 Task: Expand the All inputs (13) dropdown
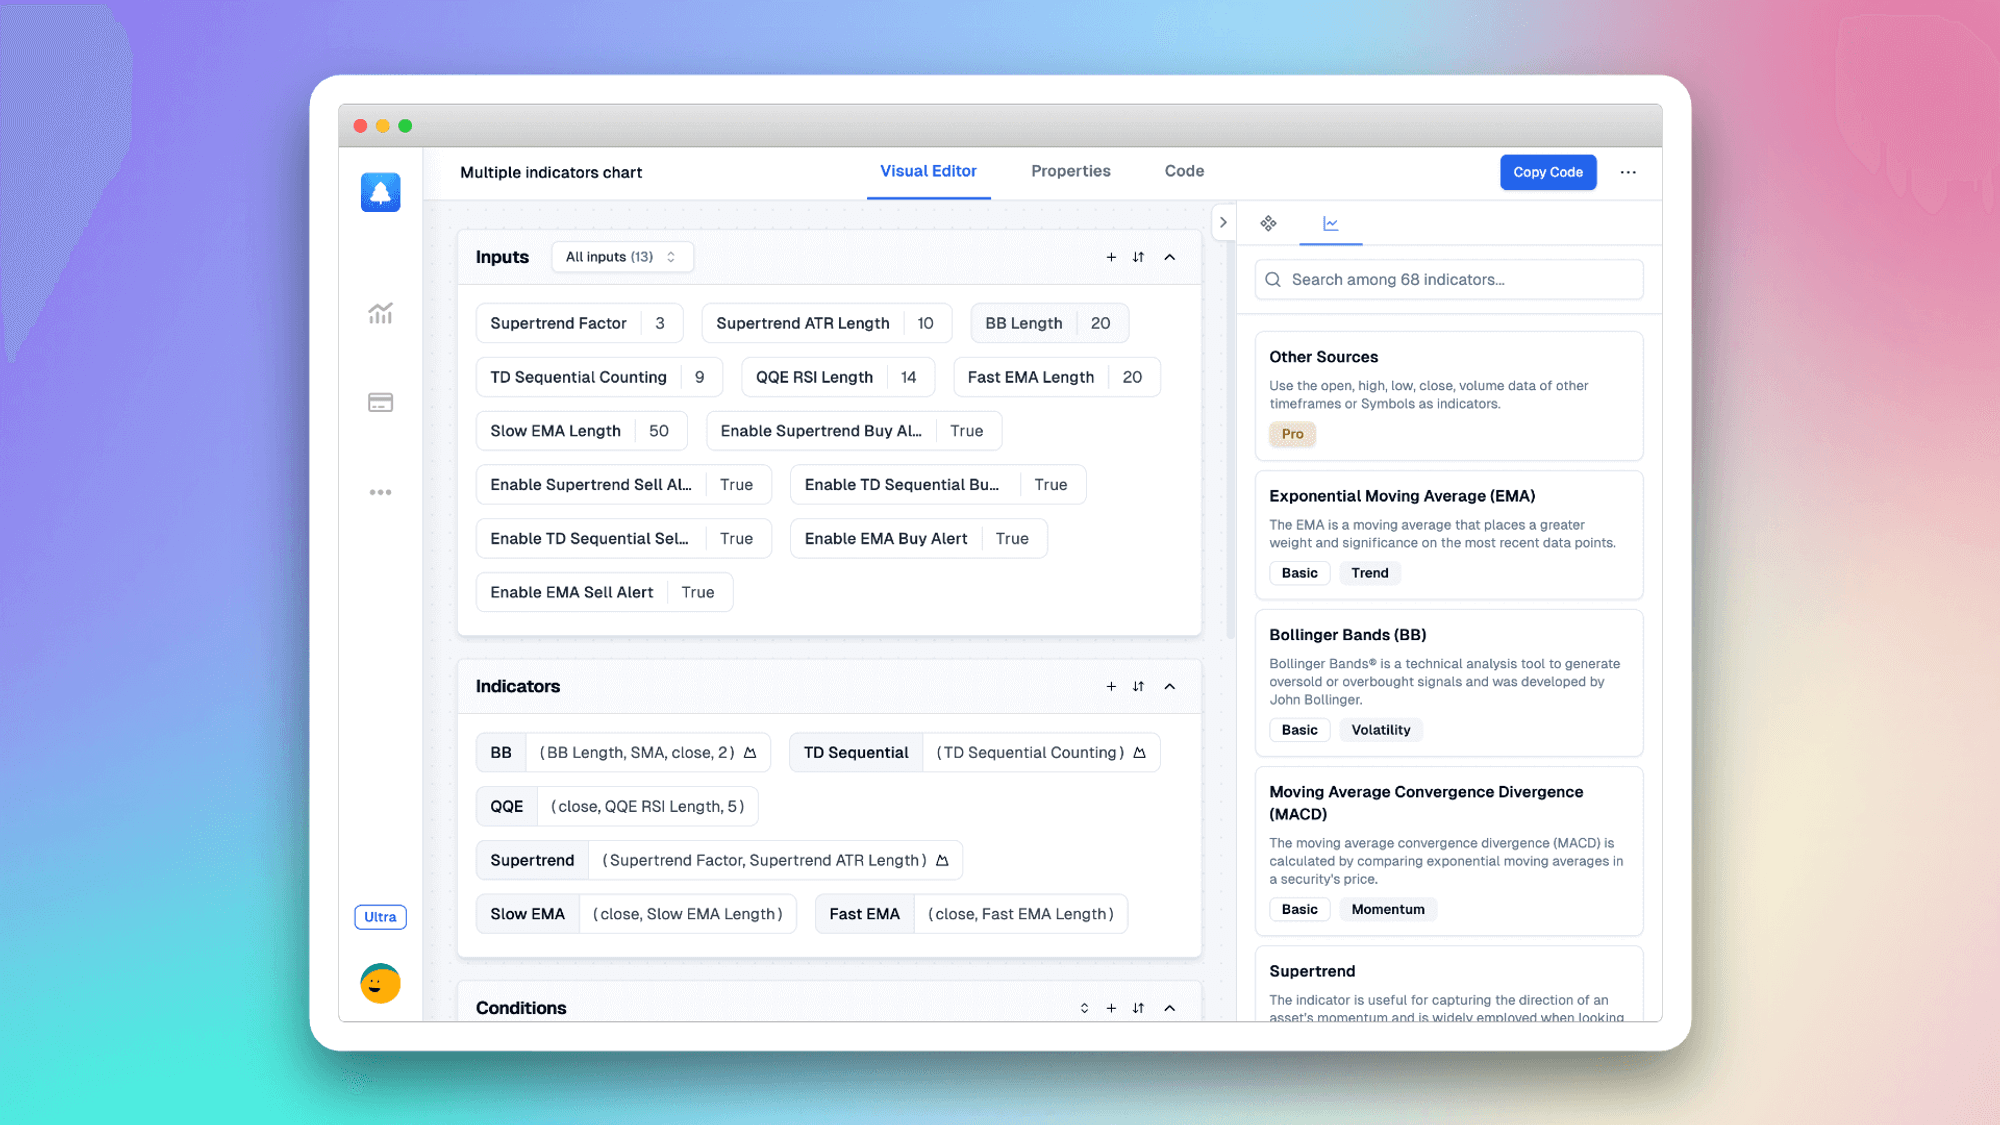coord(618,257)
